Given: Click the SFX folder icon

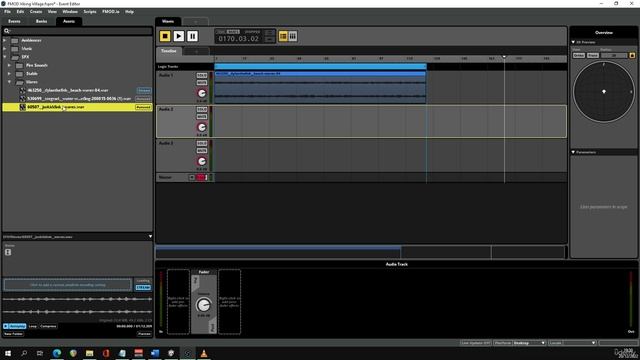Looking at the screenshot, I should click(x=15, y=57).
